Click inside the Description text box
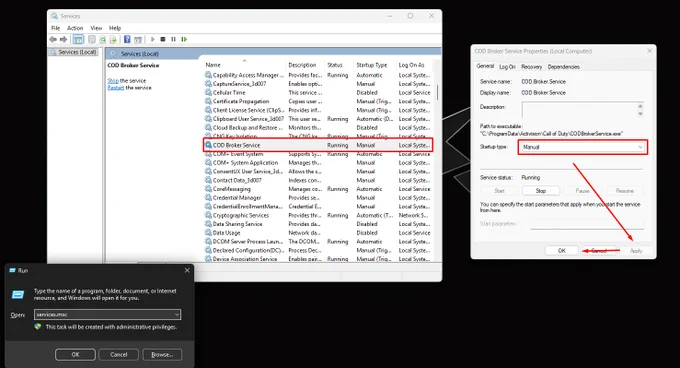The height and width of the screenshot is (368, 680). click(579, 110)
